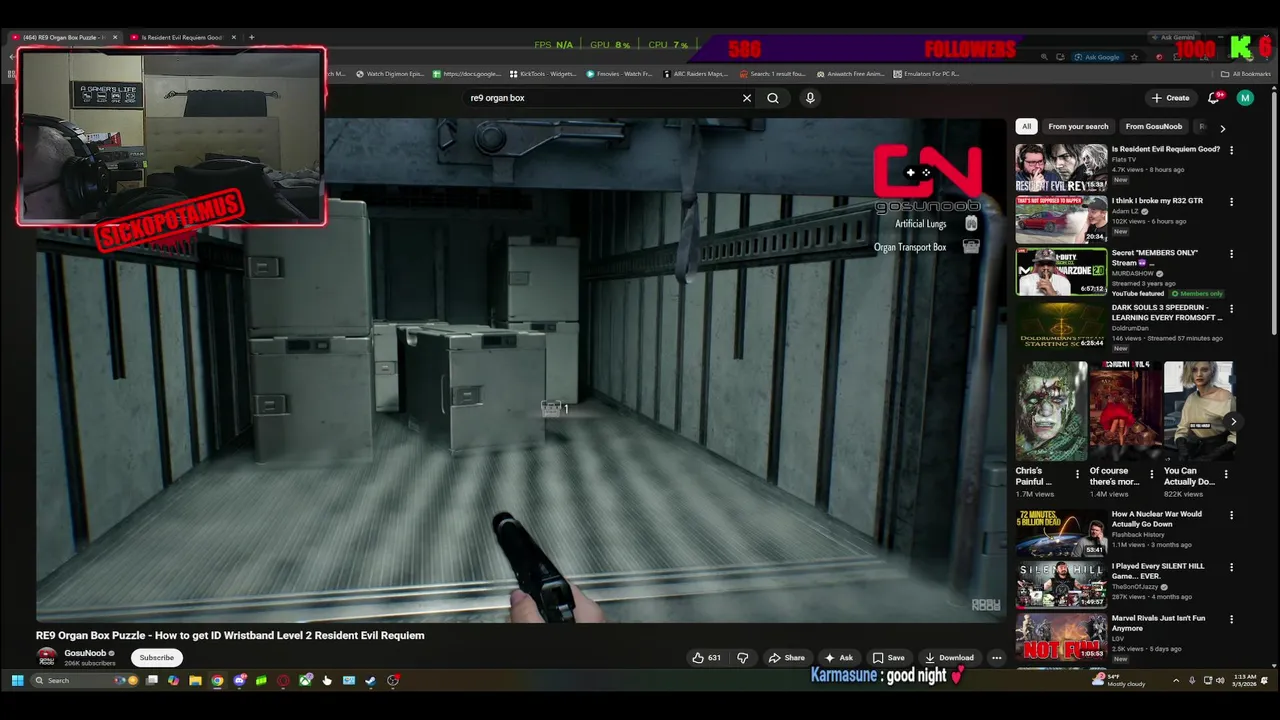Open options for You Can Actually Do short
1280x720 pixels.
1226,474
